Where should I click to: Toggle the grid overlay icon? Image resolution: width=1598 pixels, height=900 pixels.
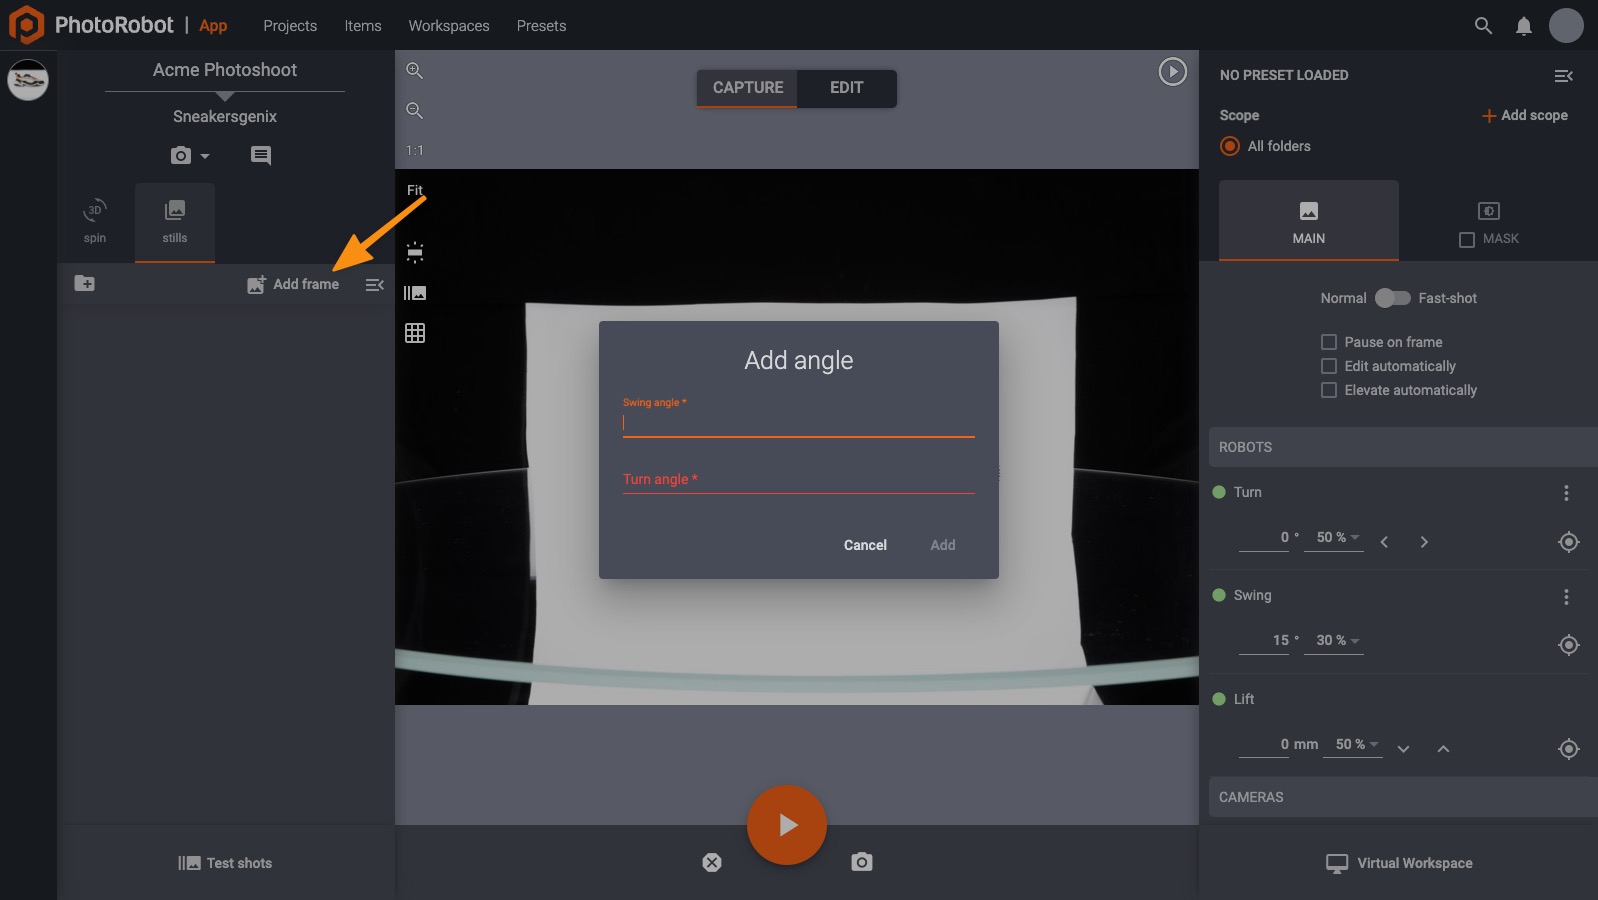tap(415, 333)
